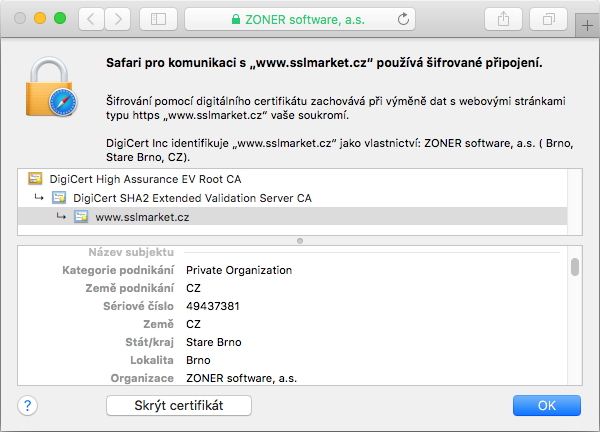600x432 pixels.
Task: Reload the page with the refresh icon
Action: (403, 19)
